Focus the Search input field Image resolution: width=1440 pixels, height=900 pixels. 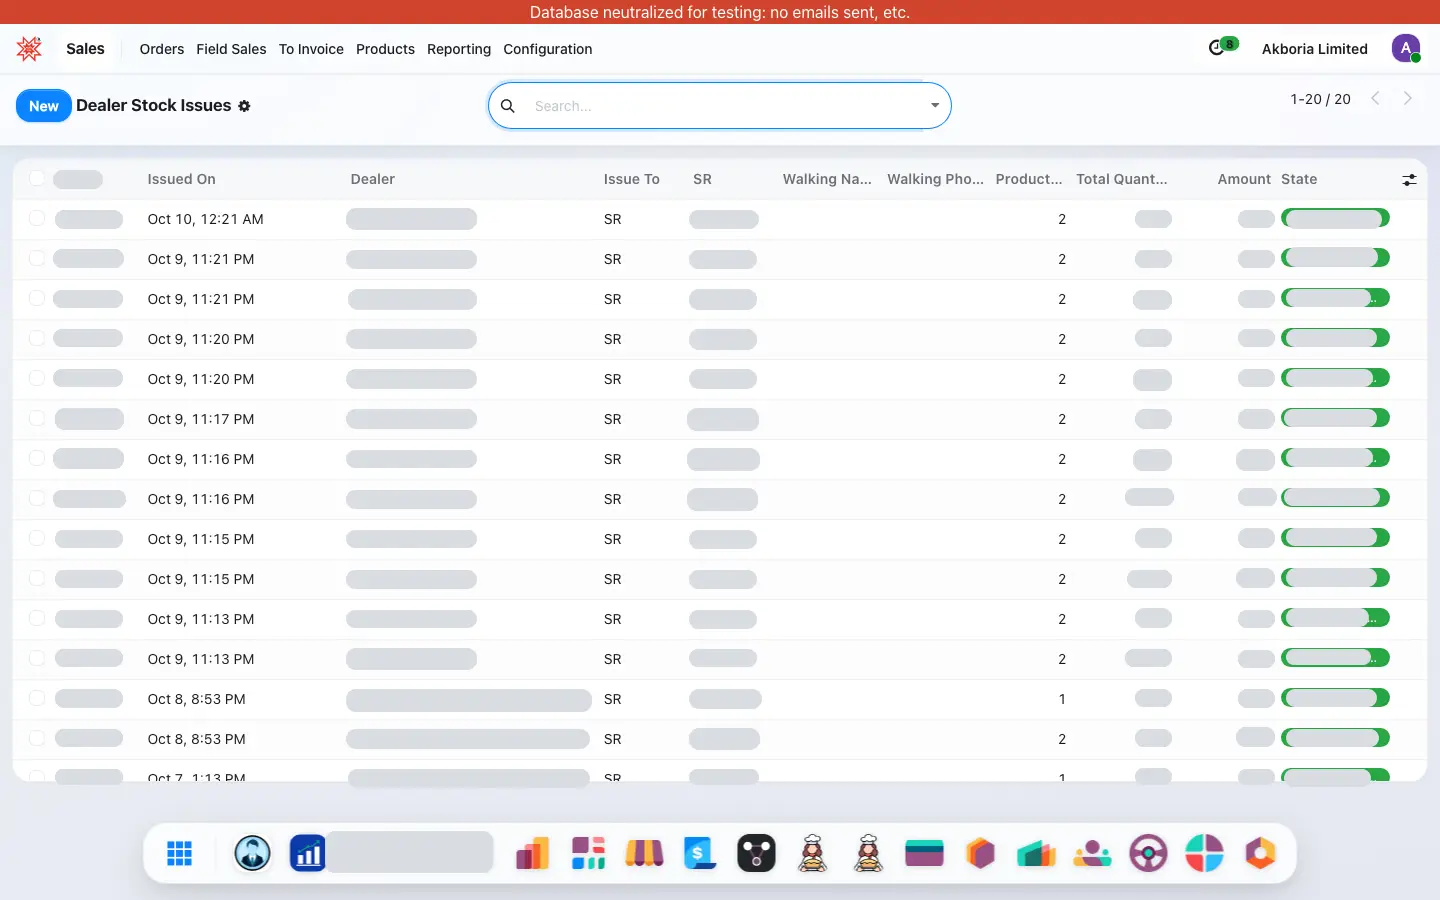pos(725,106)
